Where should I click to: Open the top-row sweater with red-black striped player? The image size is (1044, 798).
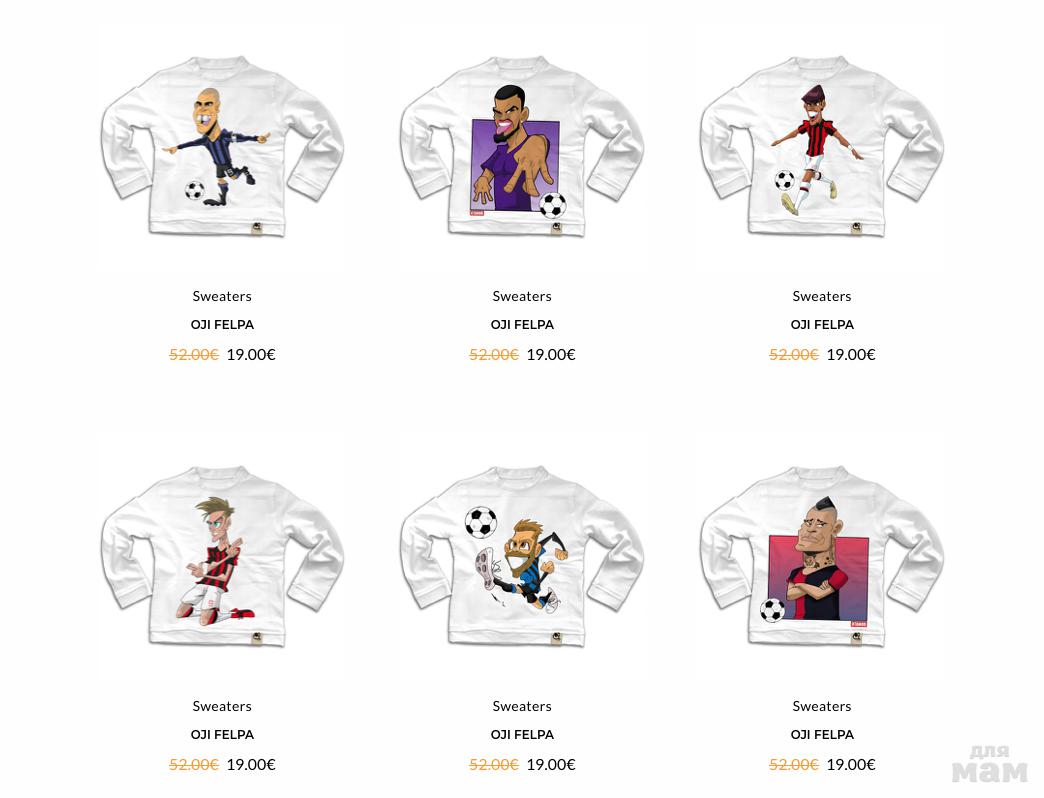point(822,150)
